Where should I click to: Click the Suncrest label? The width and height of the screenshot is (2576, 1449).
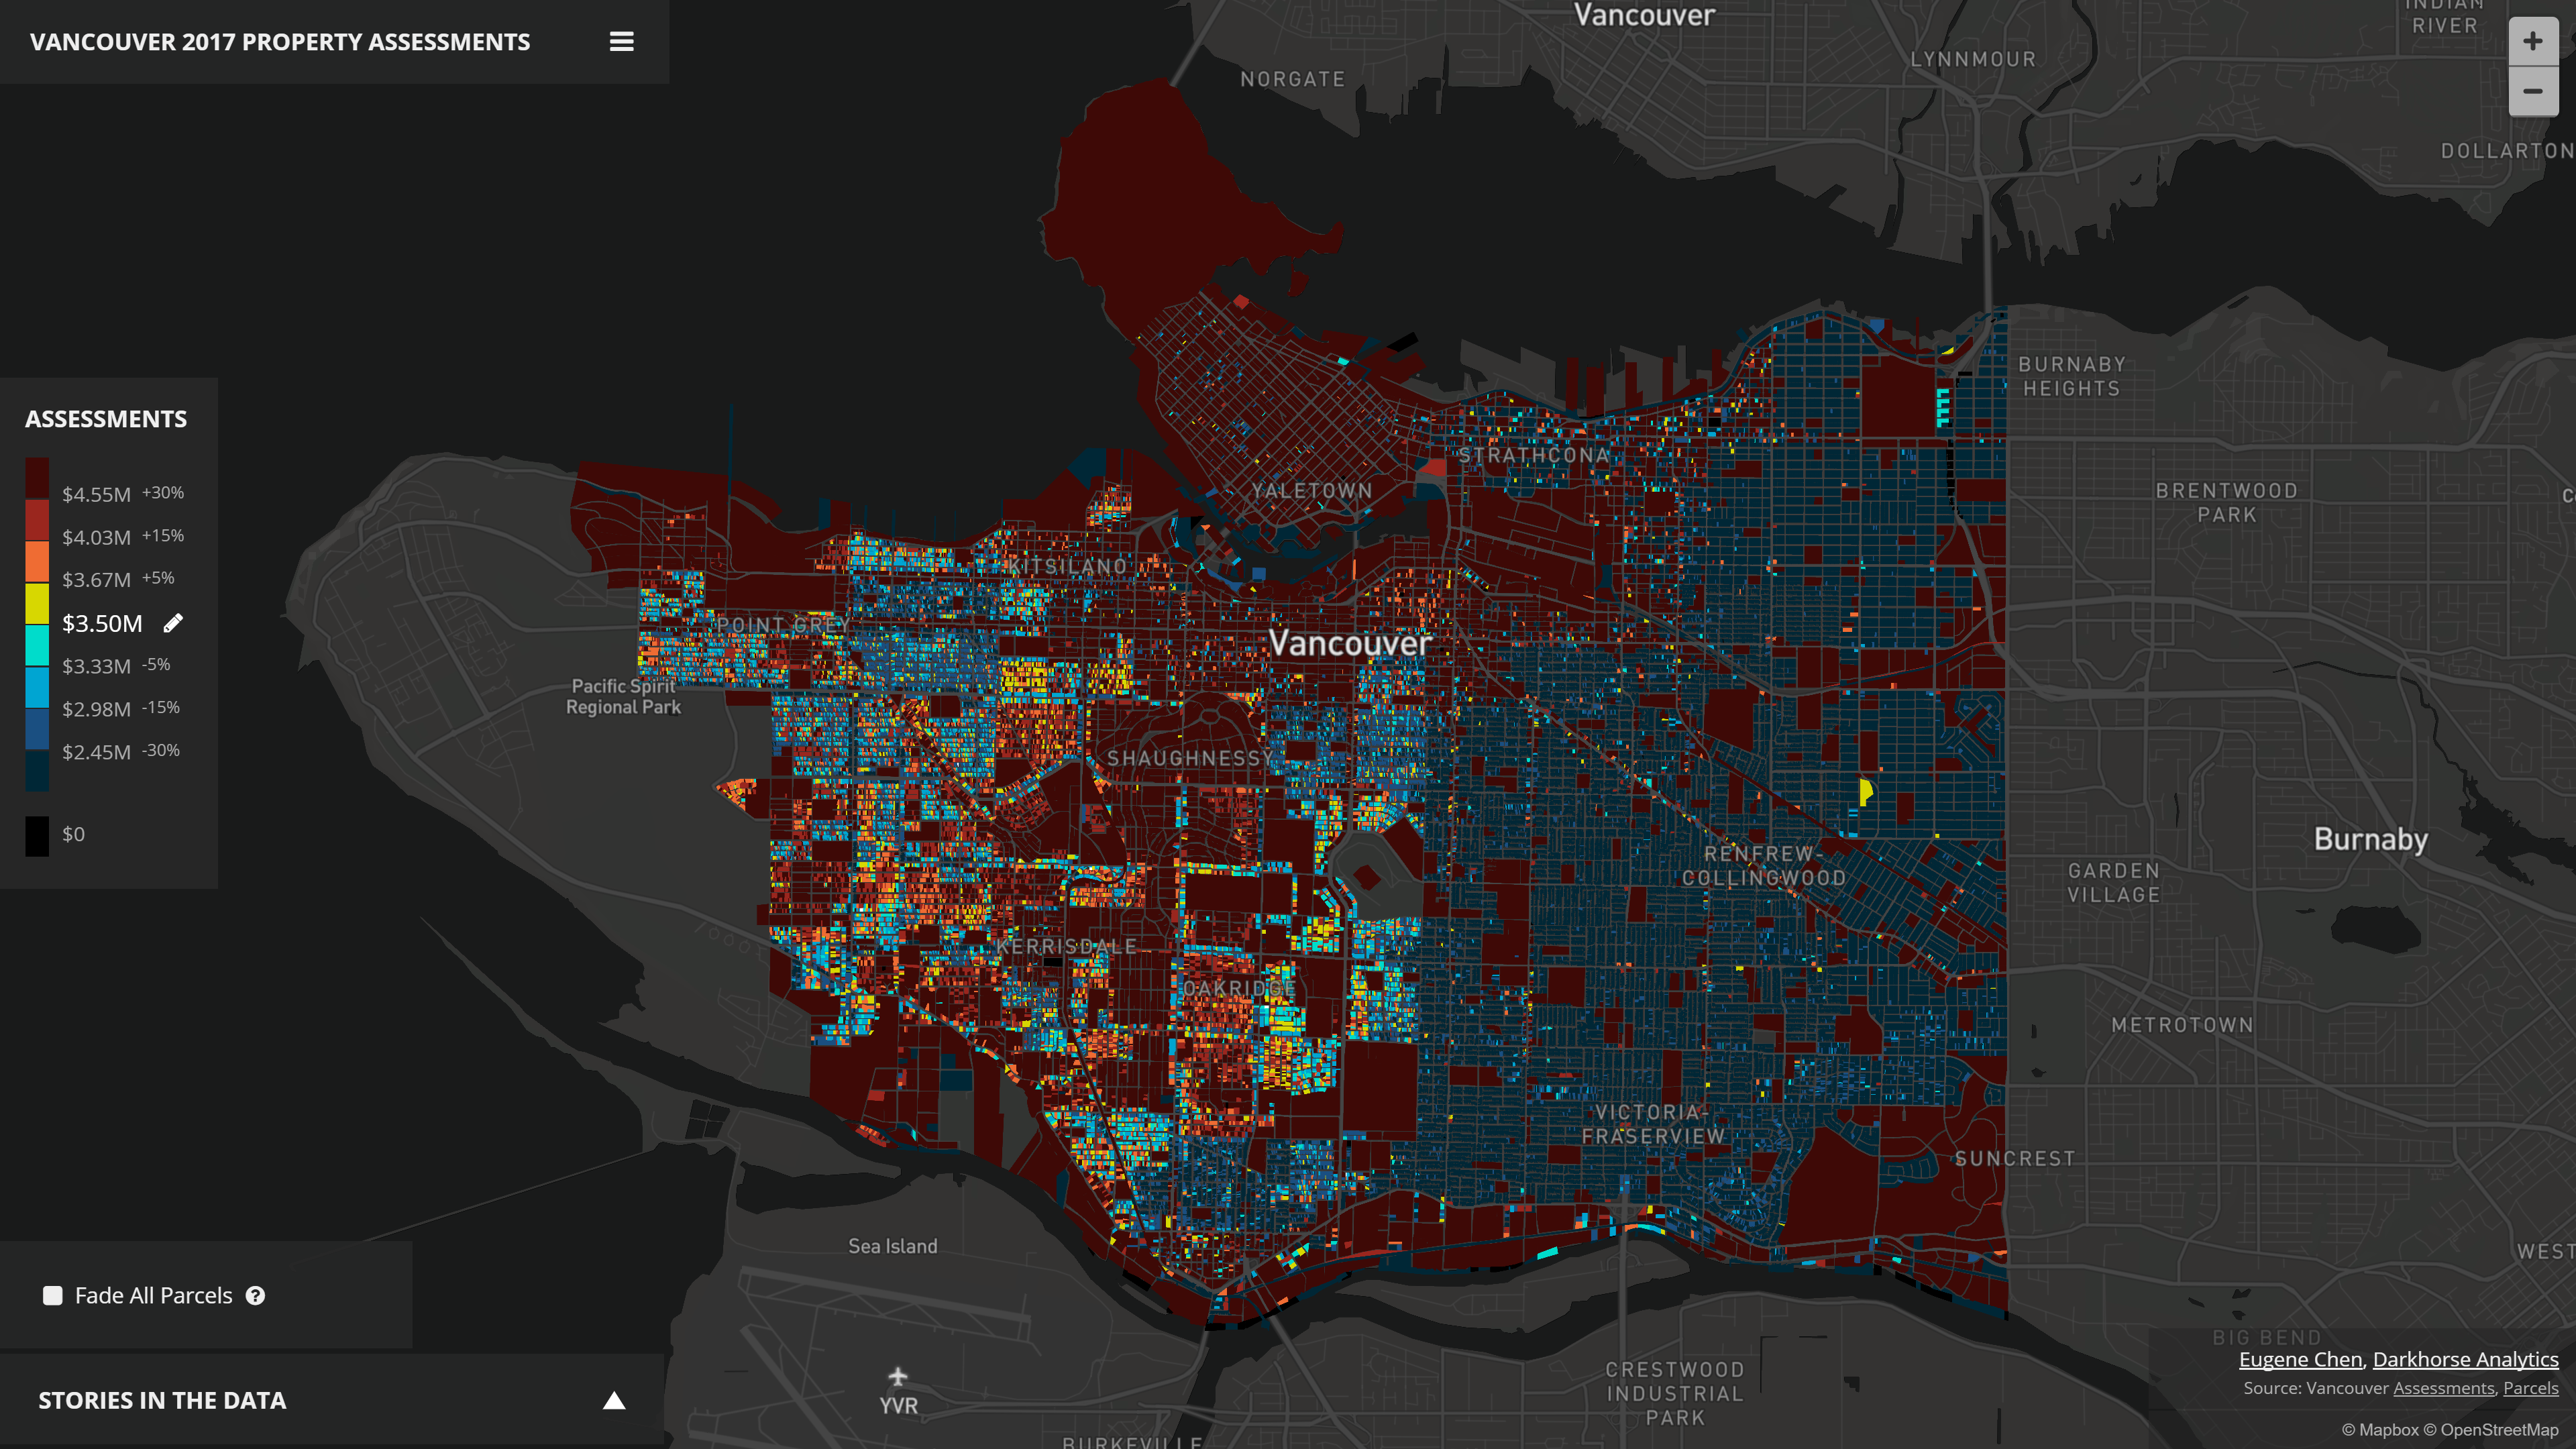coord(2015,1159)
